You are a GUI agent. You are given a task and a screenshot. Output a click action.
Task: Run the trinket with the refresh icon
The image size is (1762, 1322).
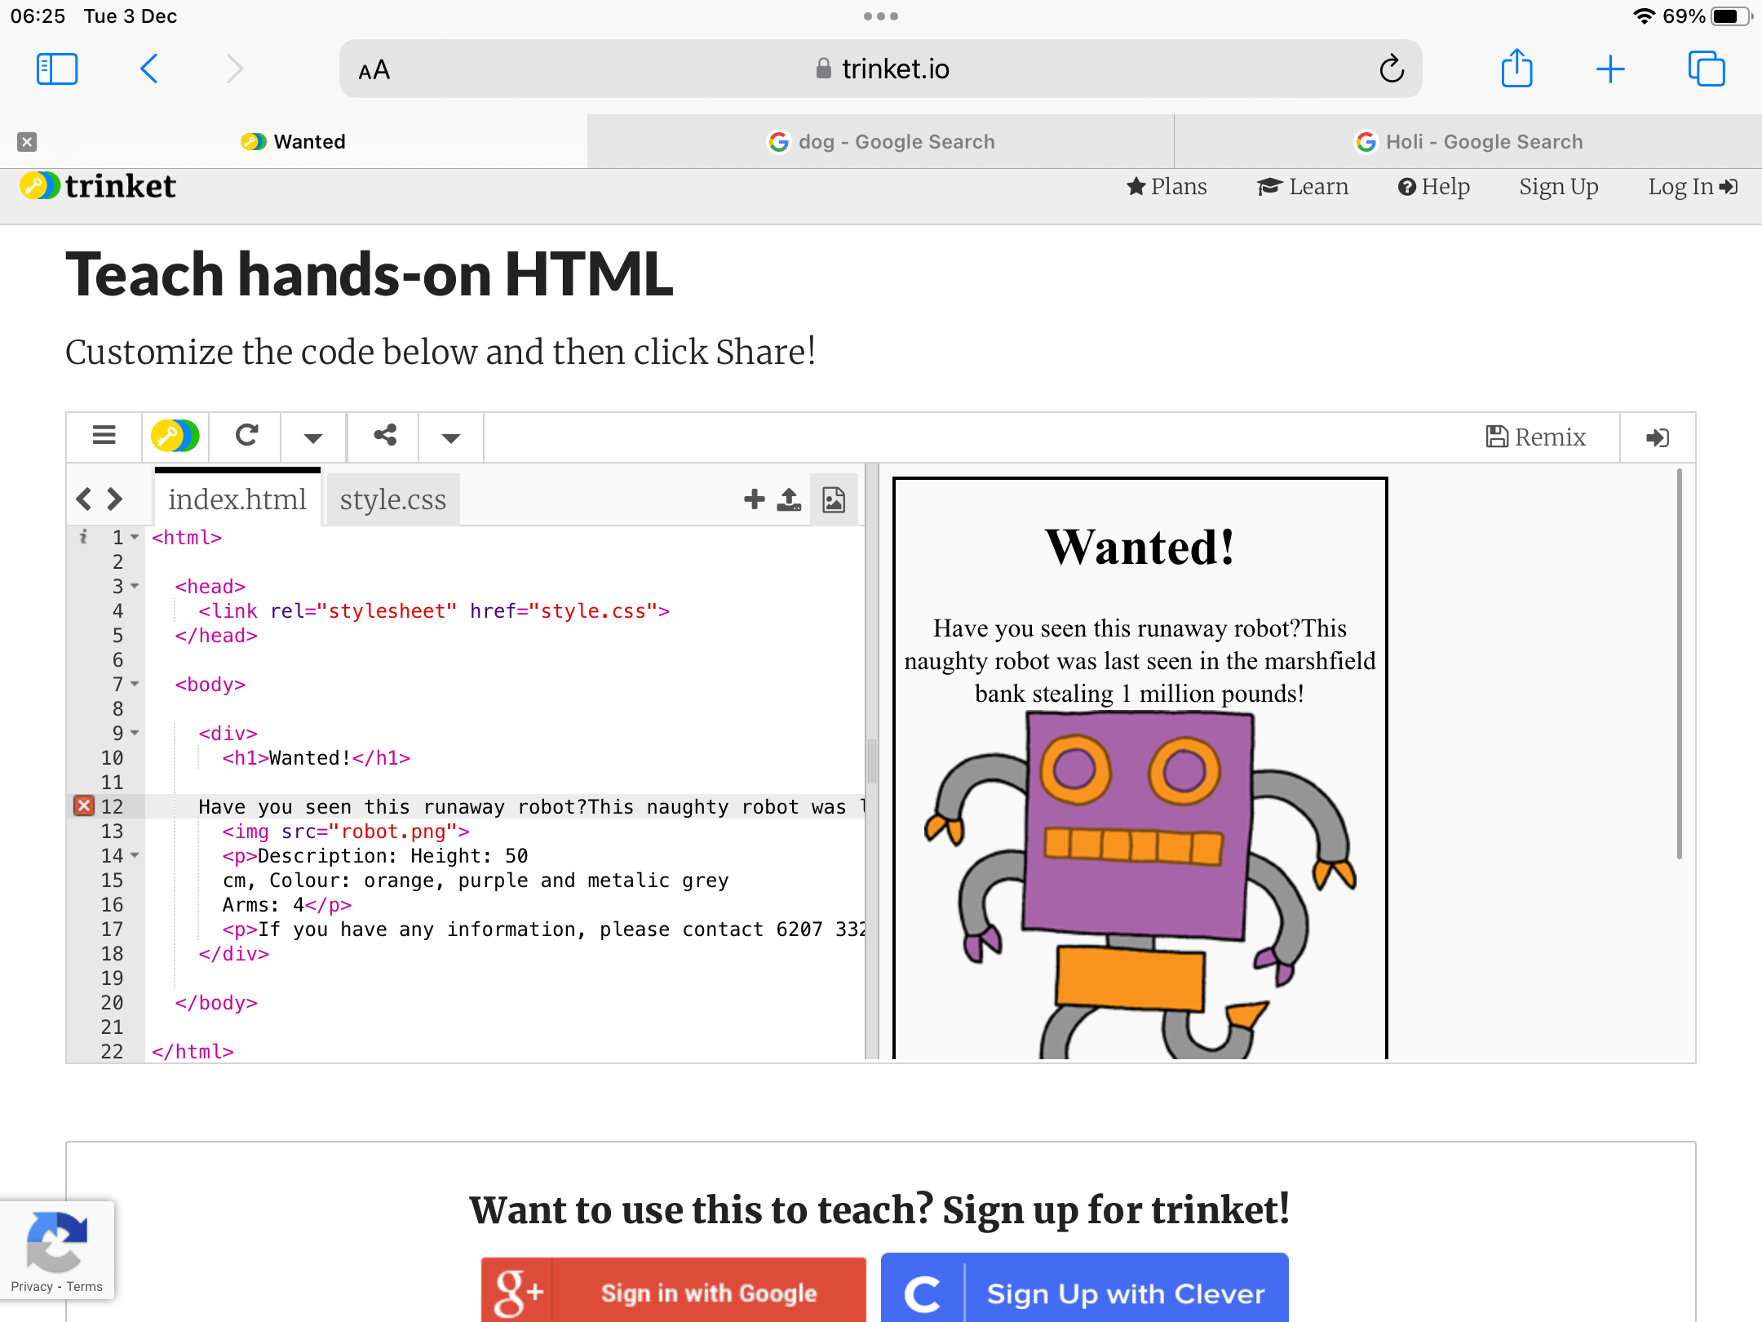click(x=246, y=437)
